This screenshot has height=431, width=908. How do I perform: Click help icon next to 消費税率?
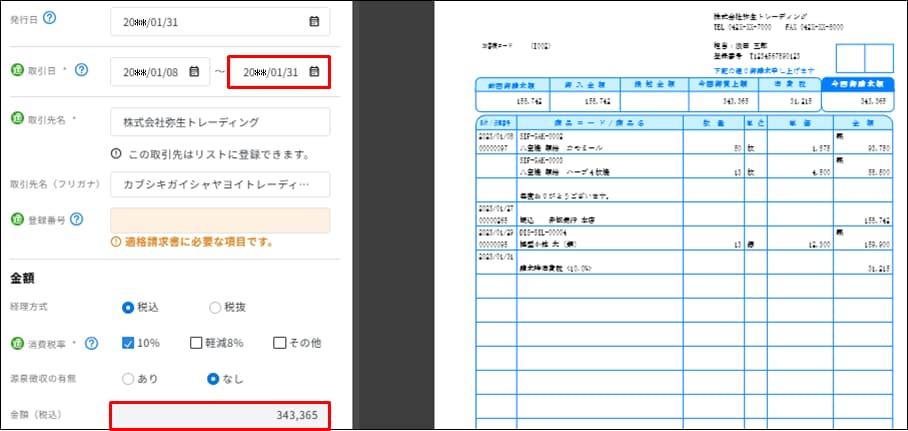click(x=91, y=343)
